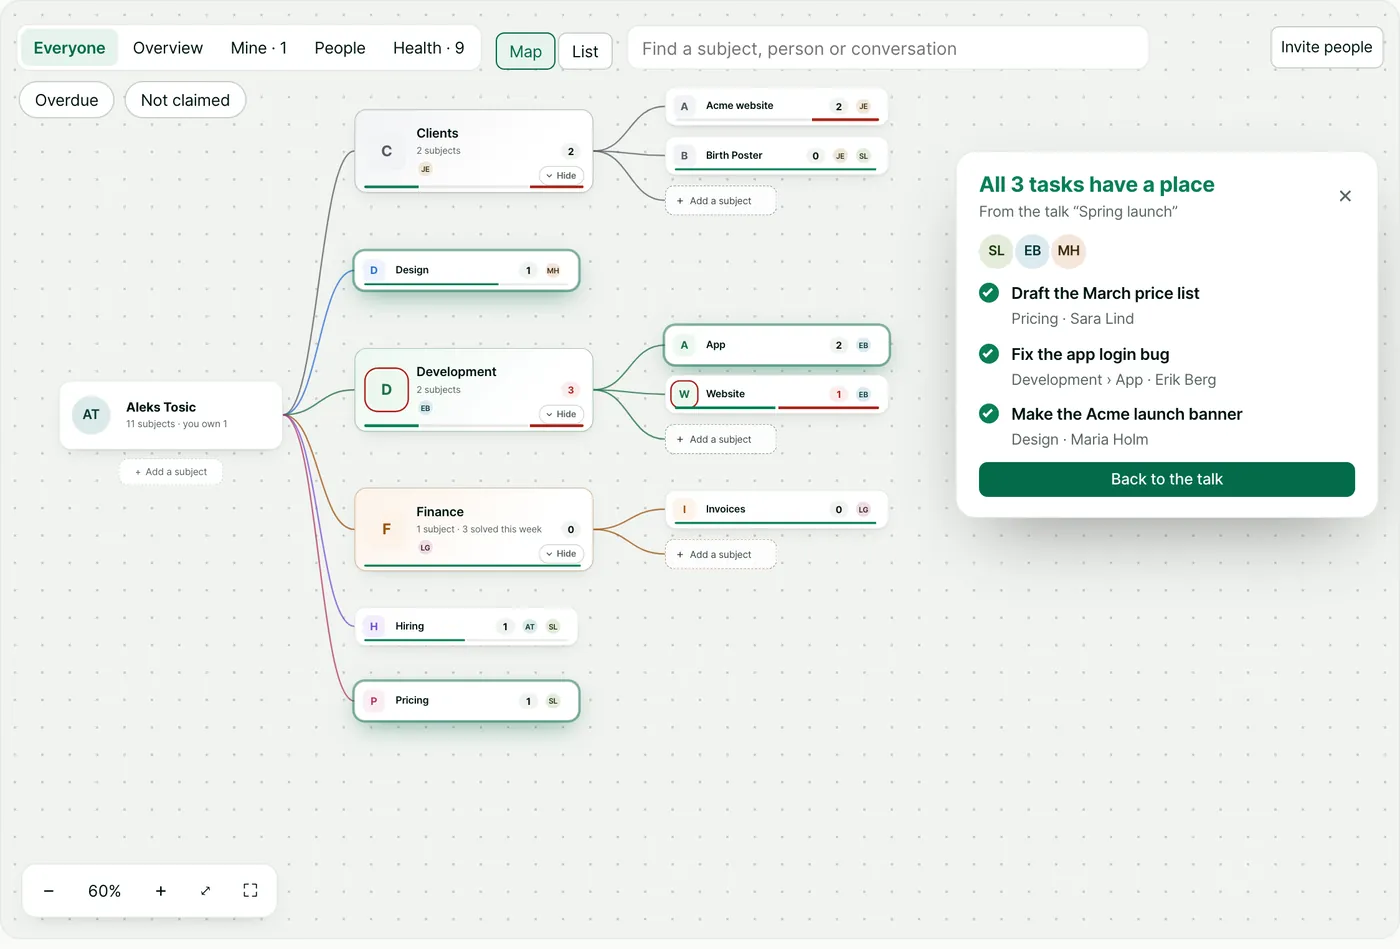Image resolution: width=1400 pixels, height=949 pixels.
Task: Add a subject under Clients branch
Action: click(721, 201)
